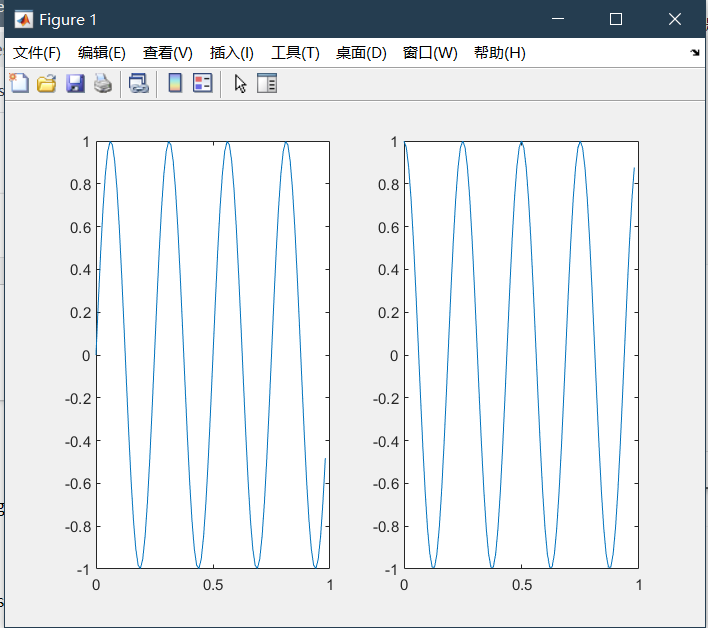Screen dimensions: 708x628
Task: Open the 桌面(D) menu
Action: pos(361,53)
